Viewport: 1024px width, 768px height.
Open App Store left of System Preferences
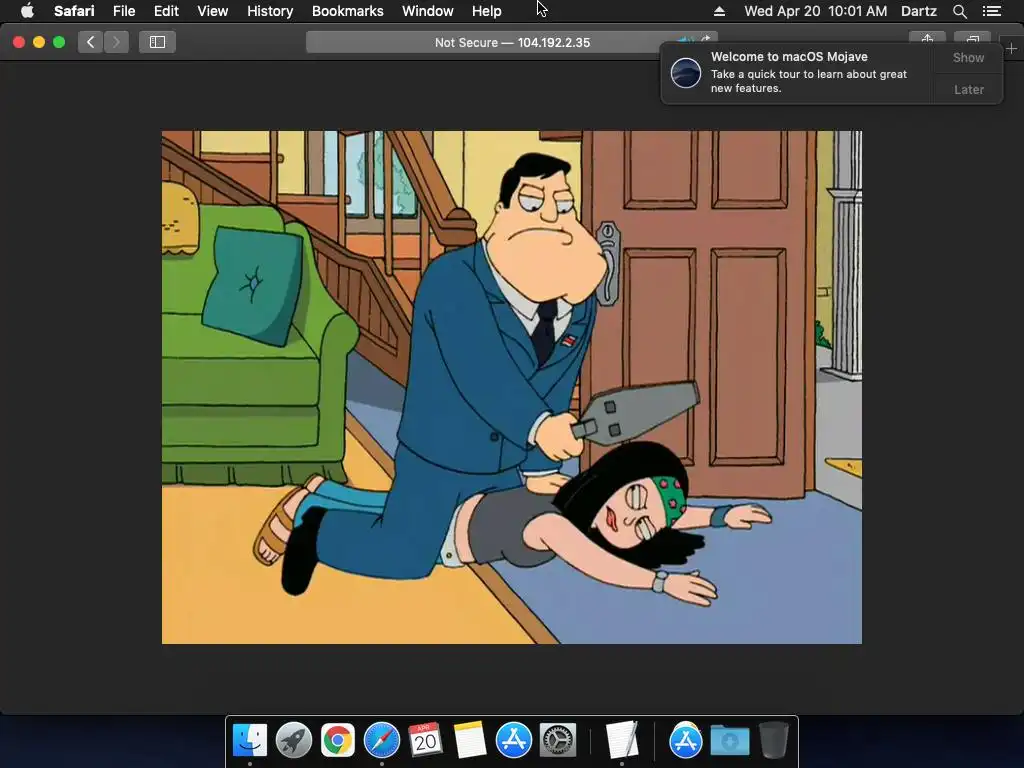[513, 741]
